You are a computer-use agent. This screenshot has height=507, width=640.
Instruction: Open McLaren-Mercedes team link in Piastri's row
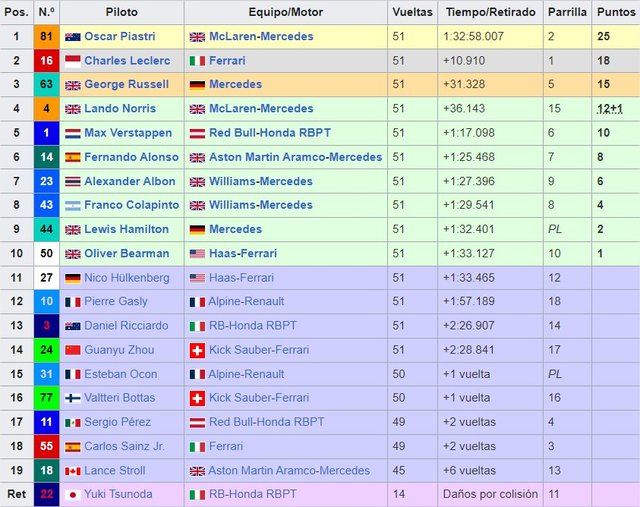[261, 36]
